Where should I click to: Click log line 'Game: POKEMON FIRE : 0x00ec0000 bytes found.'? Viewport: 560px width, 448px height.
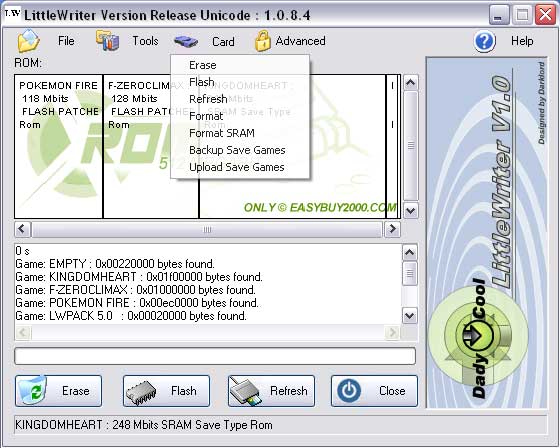coord(137,303)
